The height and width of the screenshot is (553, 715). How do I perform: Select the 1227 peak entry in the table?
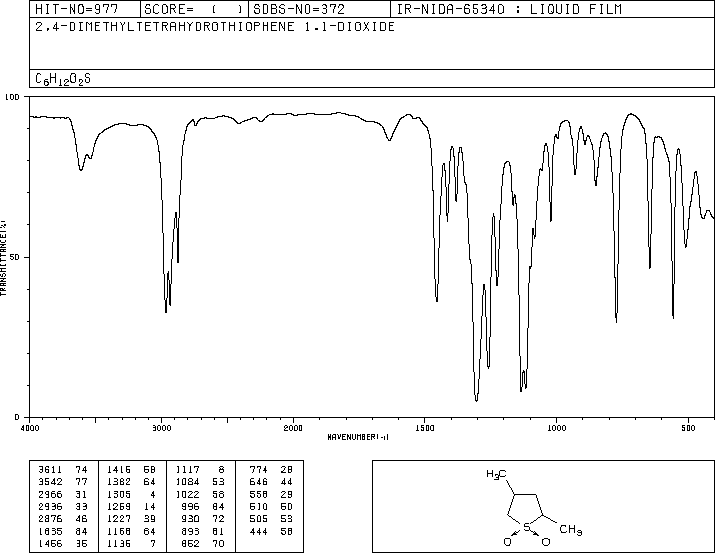tap(131, 519)
